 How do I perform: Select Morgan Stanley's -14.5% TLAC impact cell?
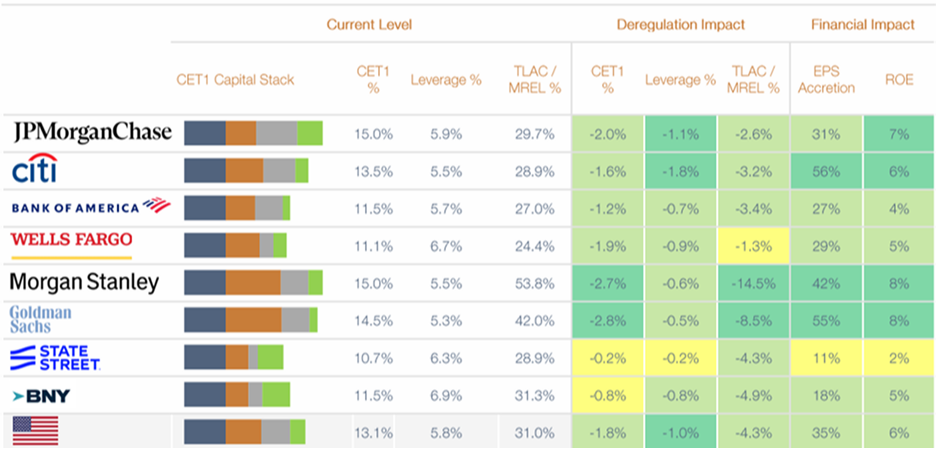click(x=752, y=283)
